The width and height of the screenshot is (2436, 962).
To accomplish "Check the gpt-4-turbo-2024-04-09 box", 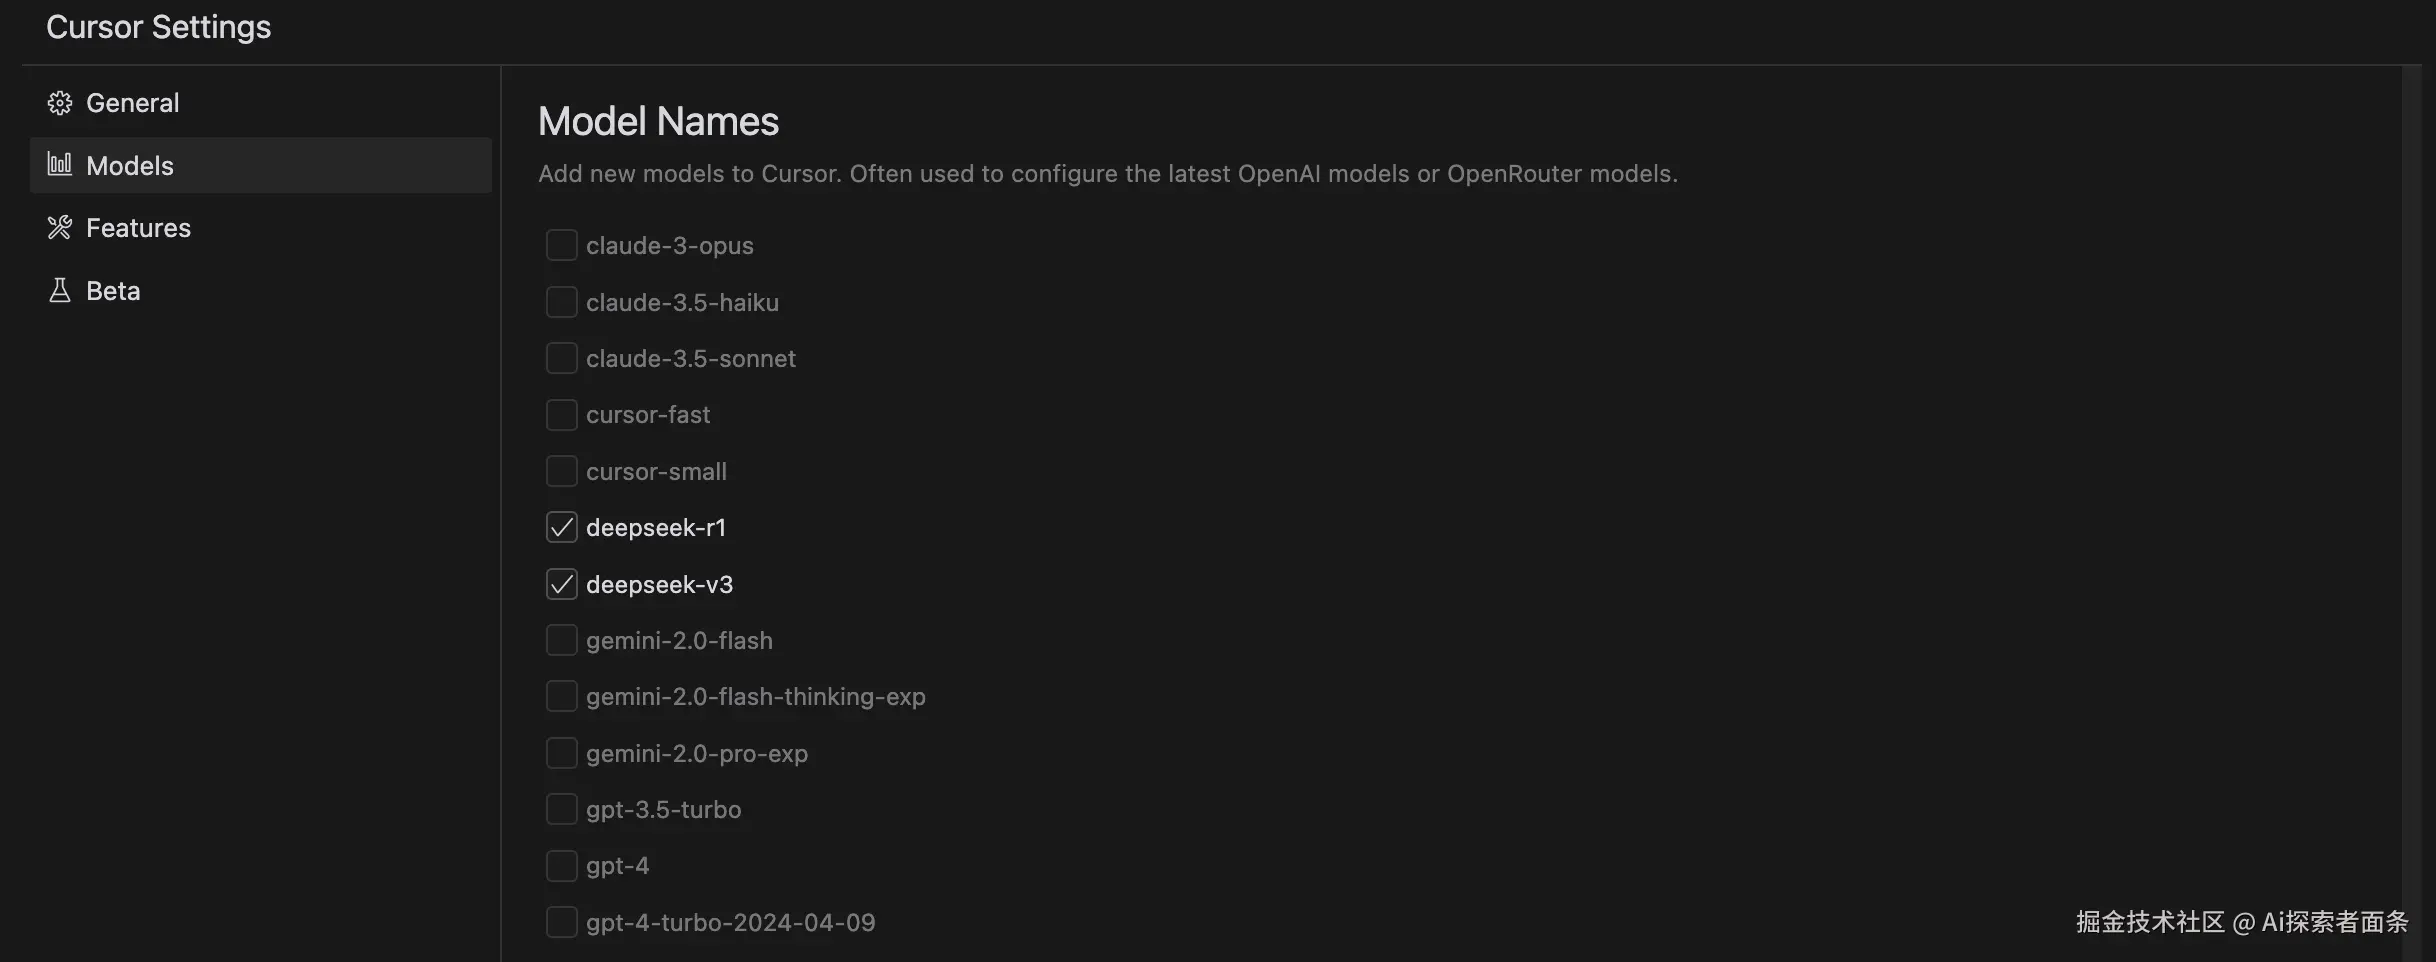I will point(562,922).
